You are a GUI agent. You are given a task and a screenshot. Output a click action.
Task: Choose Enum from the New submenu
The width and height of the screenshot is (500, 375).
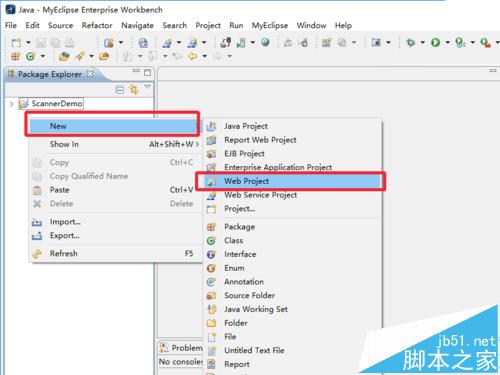pyautogui.click(x=293, y=268)
